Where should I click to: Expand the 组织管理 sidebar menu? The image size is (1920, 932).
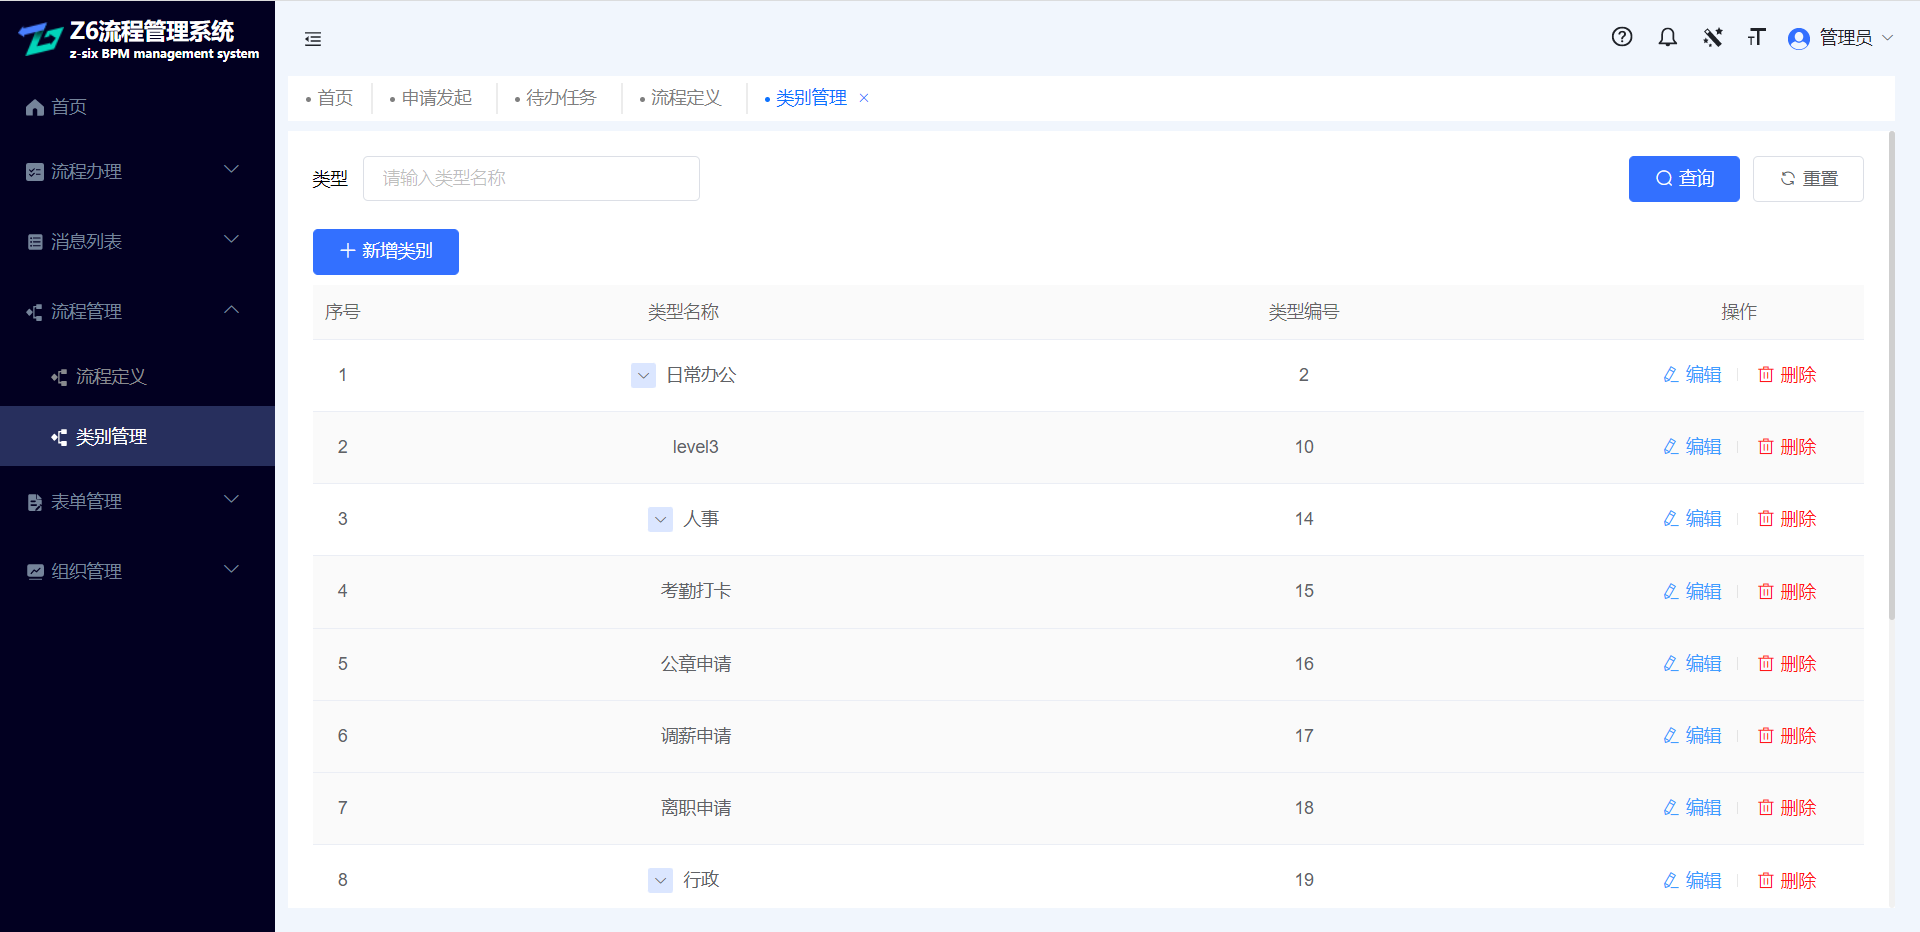[x=232, y=570]
